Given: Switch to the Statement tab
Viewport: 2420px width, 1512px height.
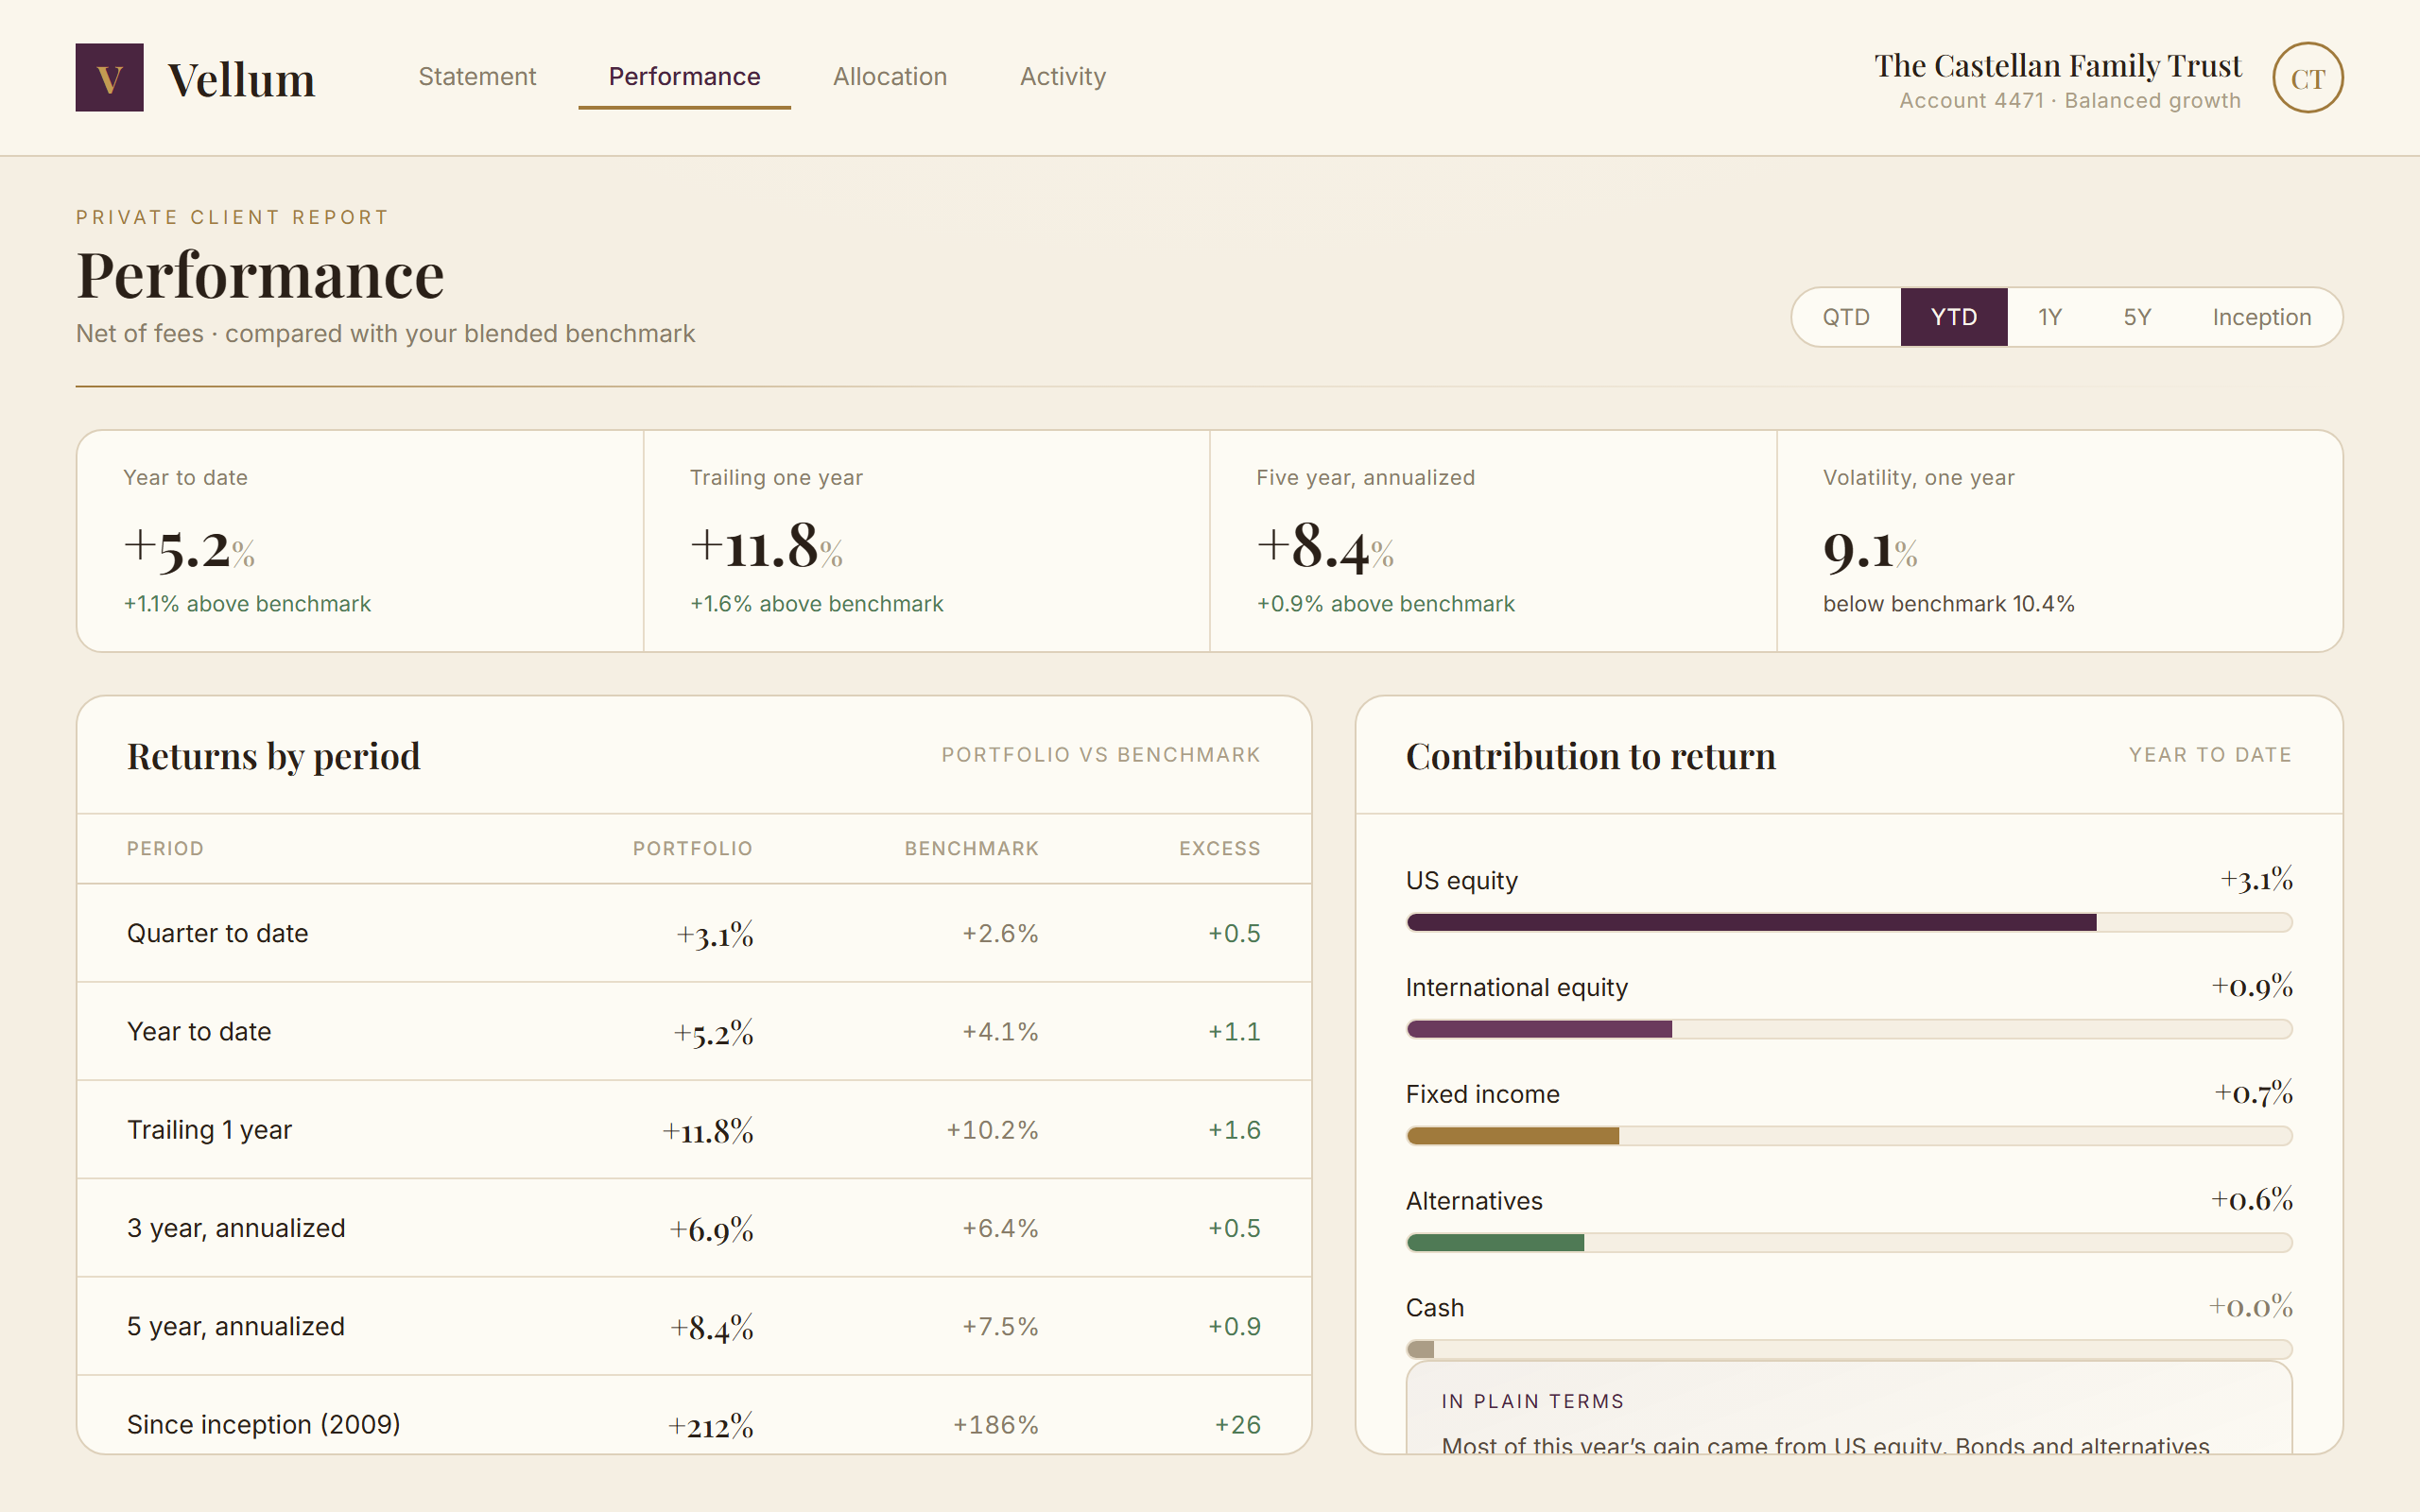Looking at the screenshot, I should 477,77.
